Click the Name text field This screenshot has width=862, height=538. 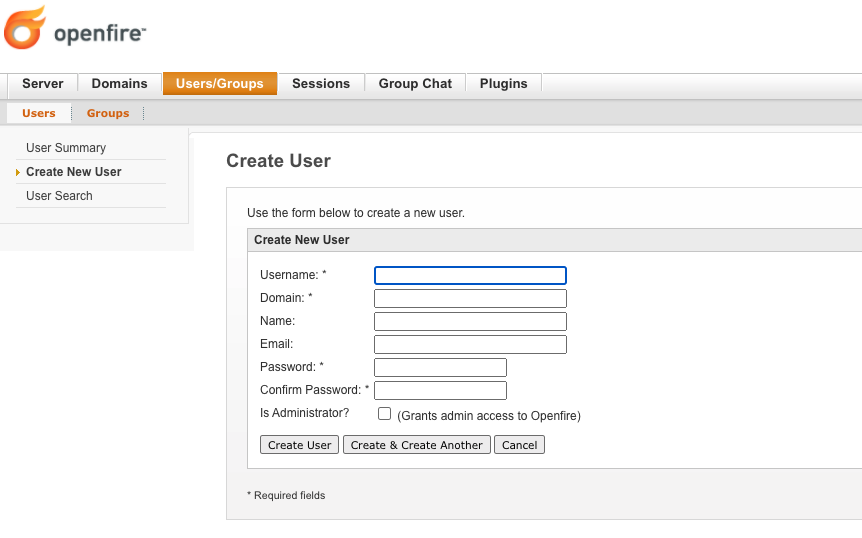pos(470,321)
